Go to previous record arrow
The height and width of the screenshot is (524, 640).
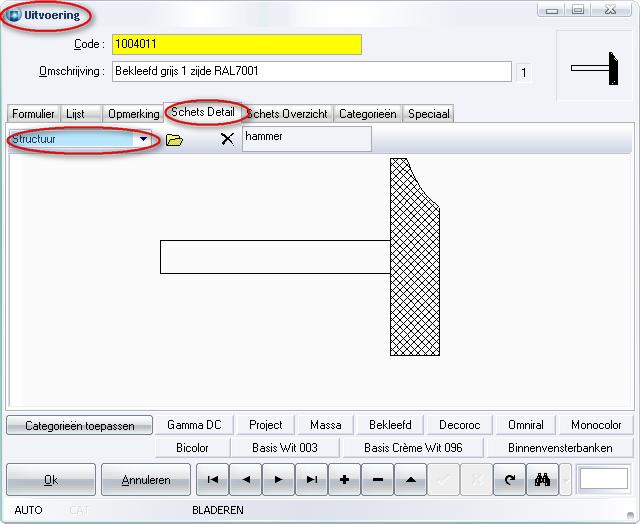pyautogui.click(x=246, y=480)
